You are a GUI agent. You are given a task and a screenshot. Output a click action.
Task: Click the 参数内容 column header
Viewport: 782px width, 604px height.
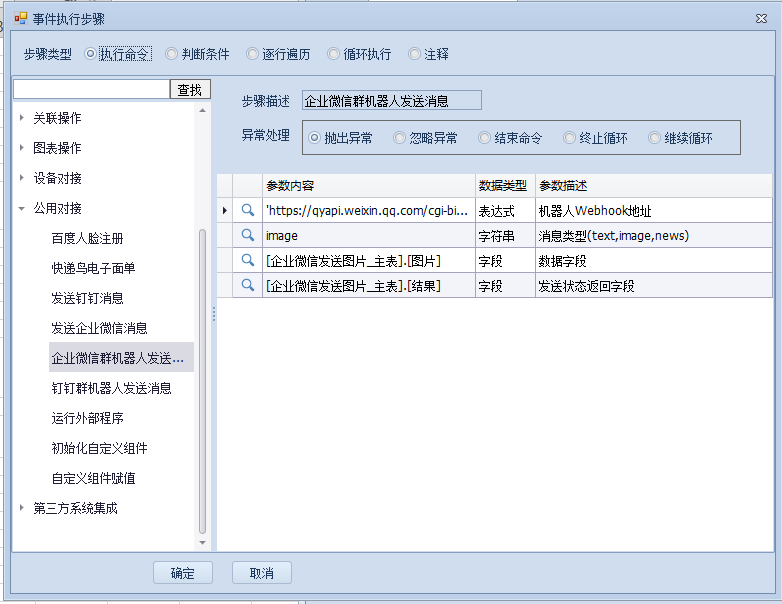(367, 186)
